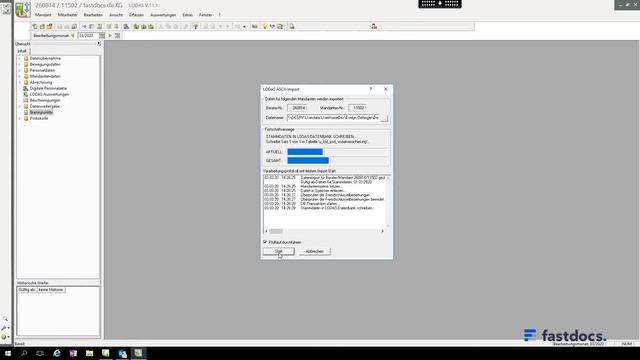
Task: Select the Inhalt tab in Übersicht panel
Action: click(x=22, y=51)
